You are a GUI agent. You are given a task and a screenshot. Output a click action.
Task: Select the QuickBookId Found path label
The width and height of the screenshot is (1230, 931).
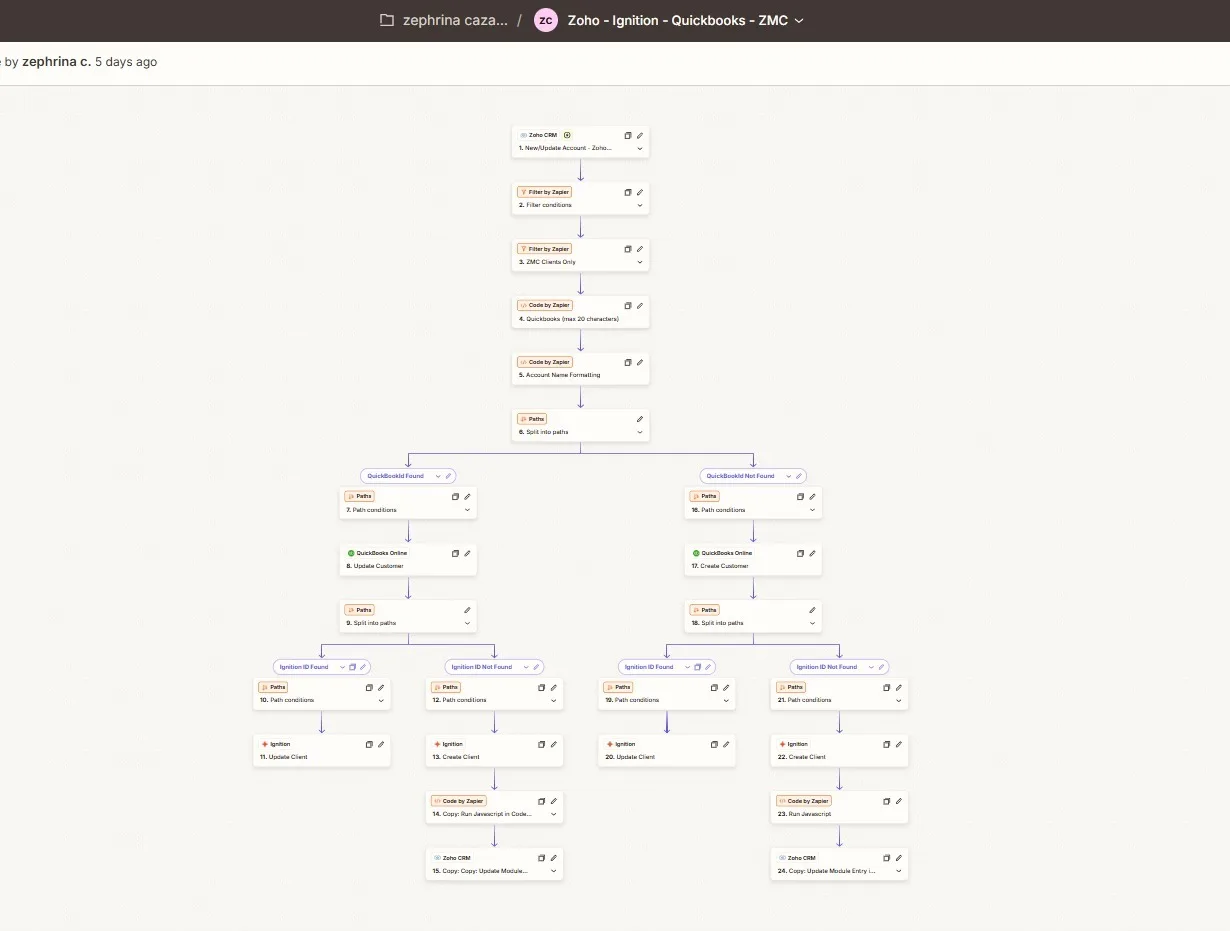click(396, 476)
